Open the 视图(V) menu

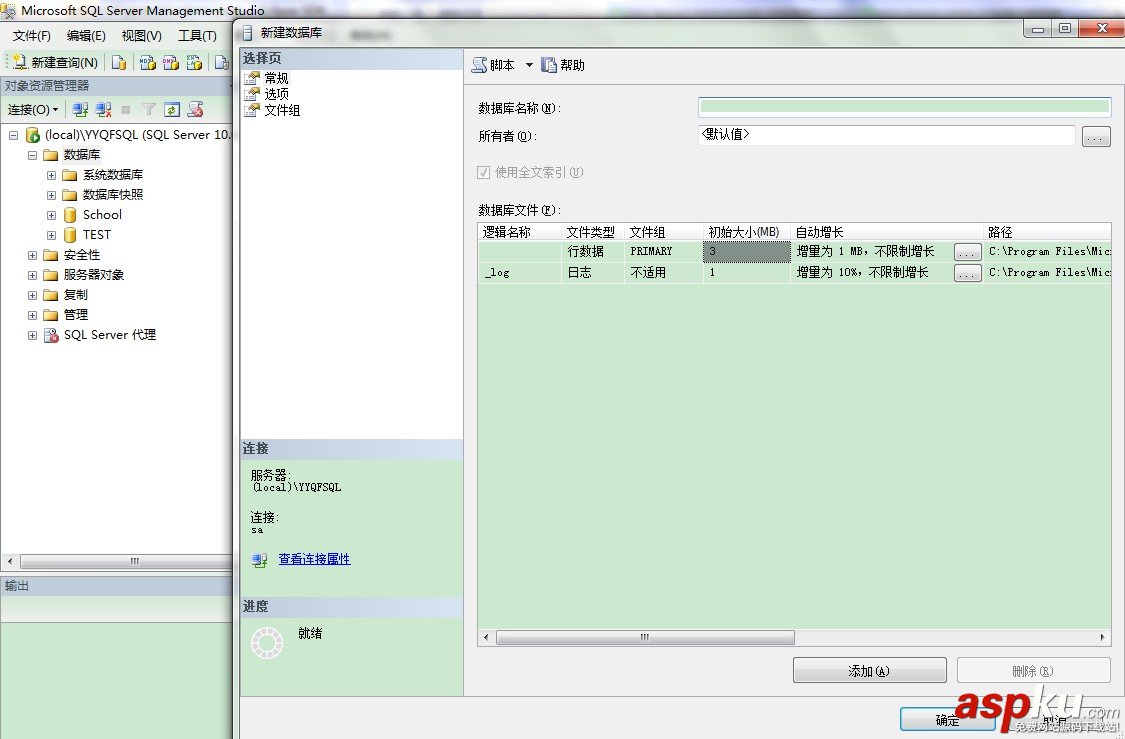141,36
